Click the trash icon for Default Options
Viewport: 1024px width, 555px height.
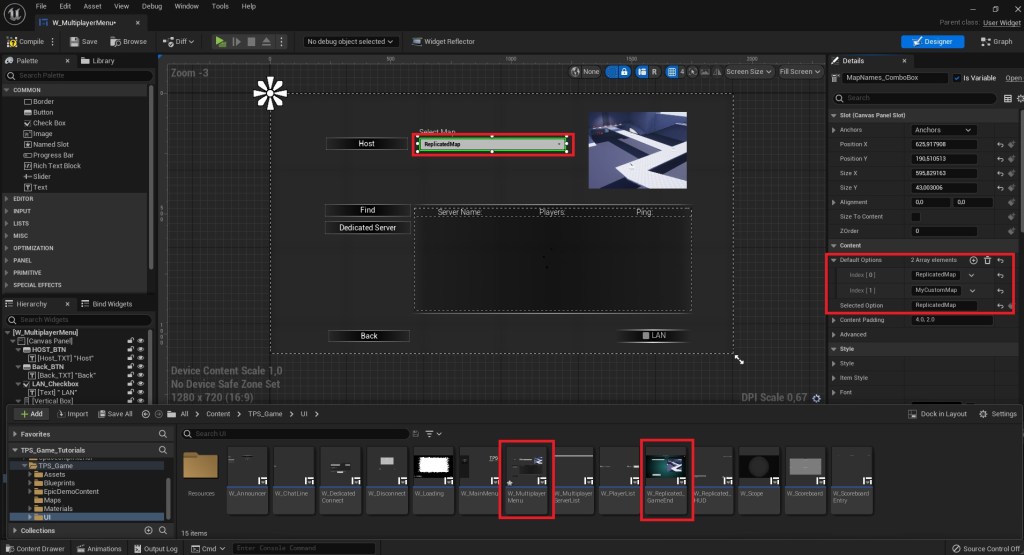pyautogui.click(x=987, y=260)
